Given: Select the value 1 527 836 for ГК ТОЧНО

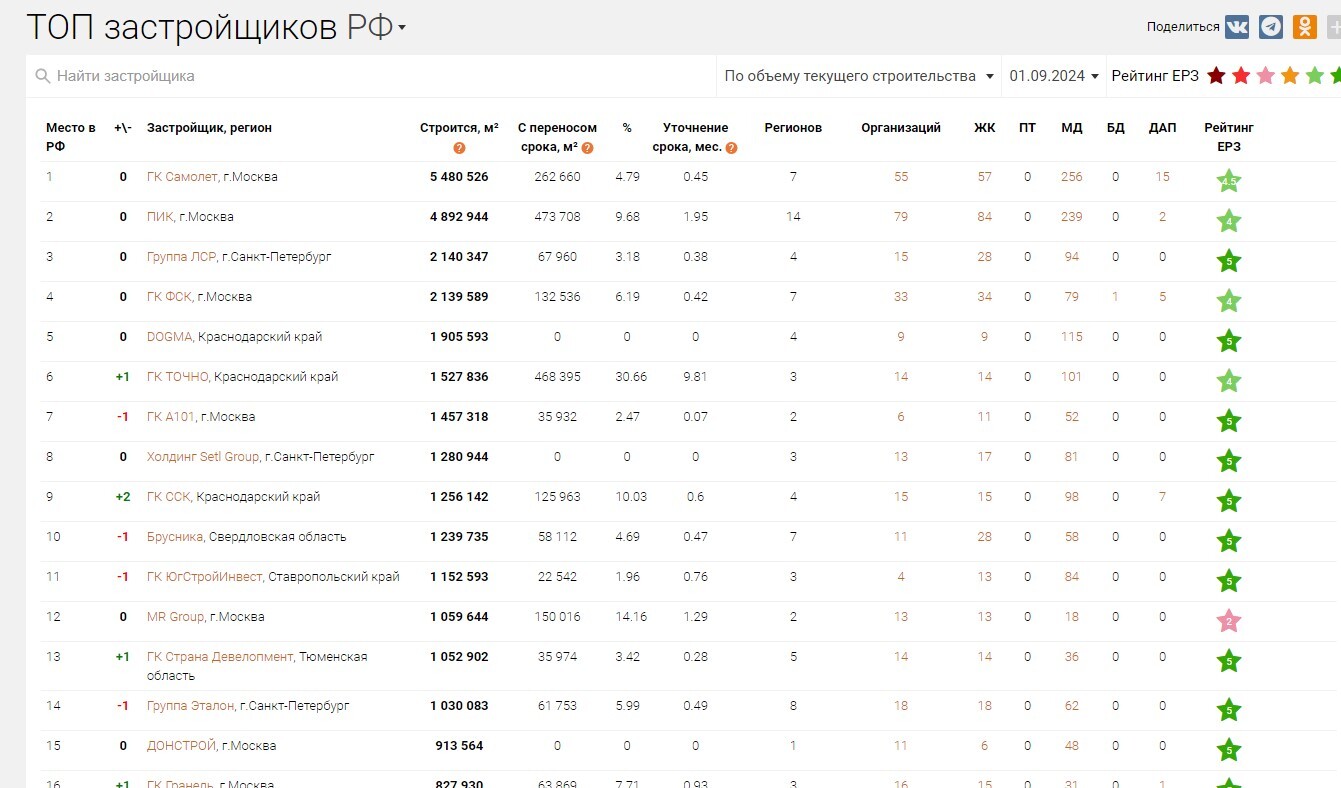Looking at the screenshot, I should click(x=459, y=377).
